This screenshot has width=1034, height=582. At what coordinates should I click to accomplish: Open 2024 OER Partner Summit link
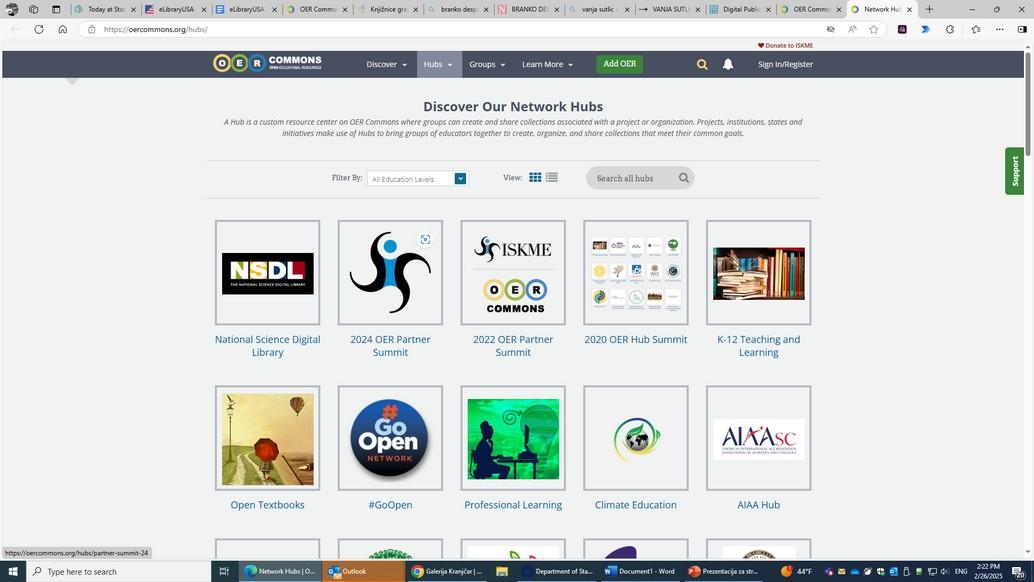click(390, 345)
